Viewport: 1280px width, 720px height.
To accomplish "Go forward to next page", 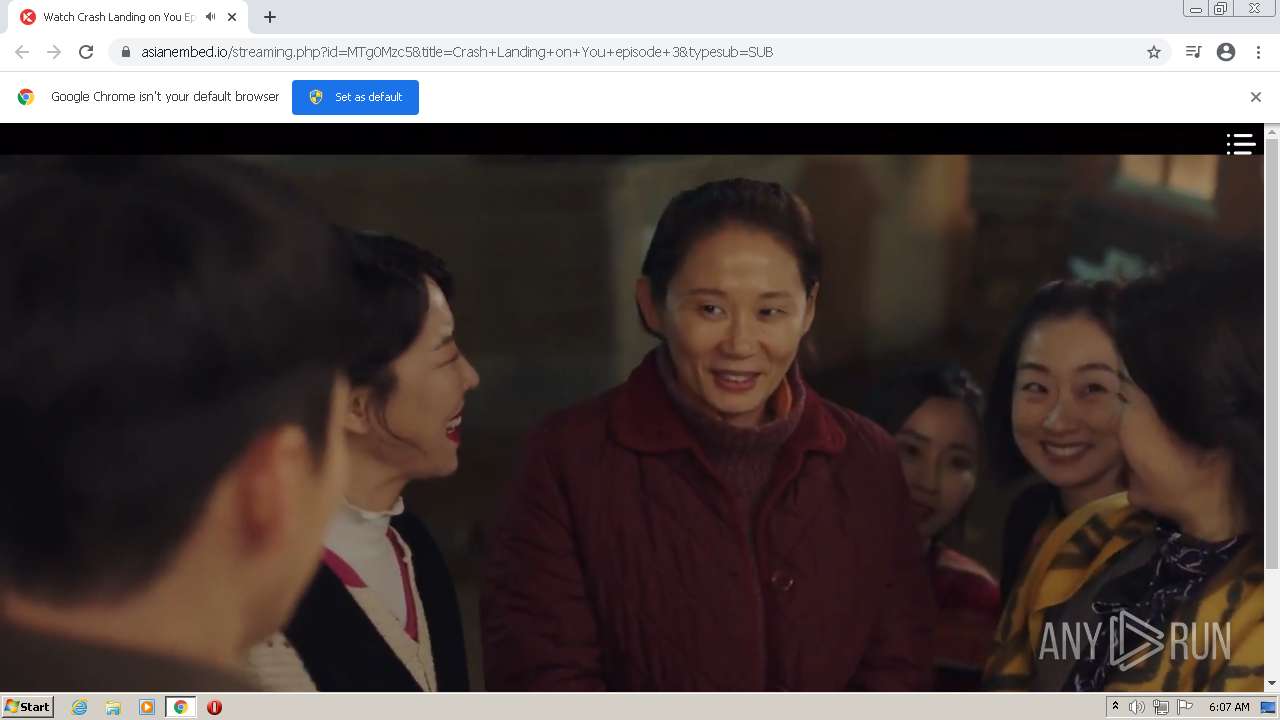I will click(54, 52).
